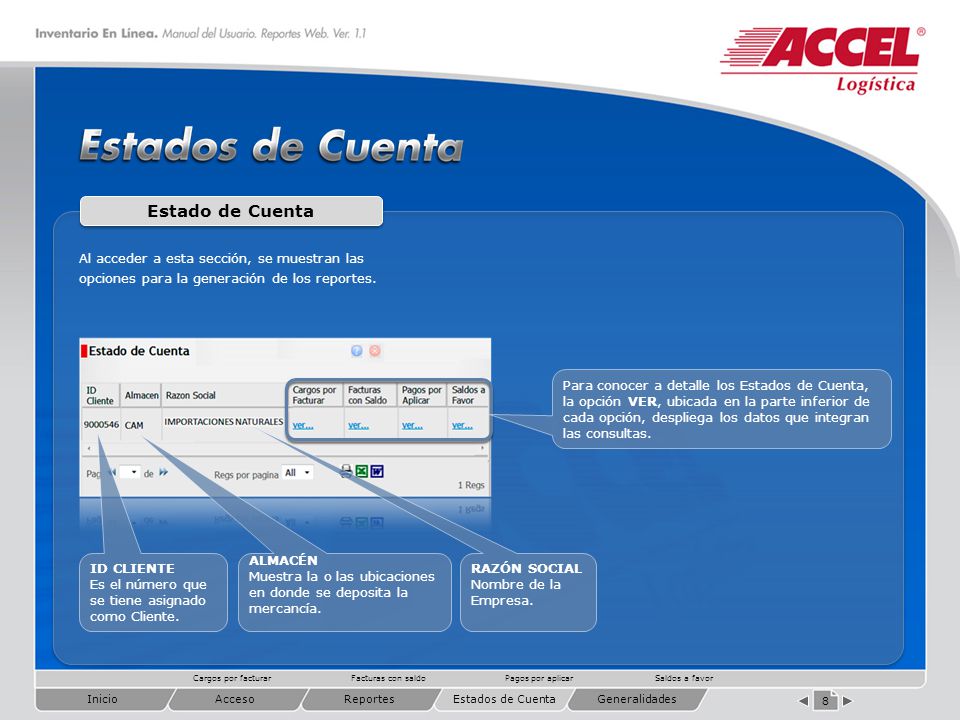Open Regs por pagina All dropdown
Image resolution: width=960 pixels, height=720 pixels.
coord(298,473)
